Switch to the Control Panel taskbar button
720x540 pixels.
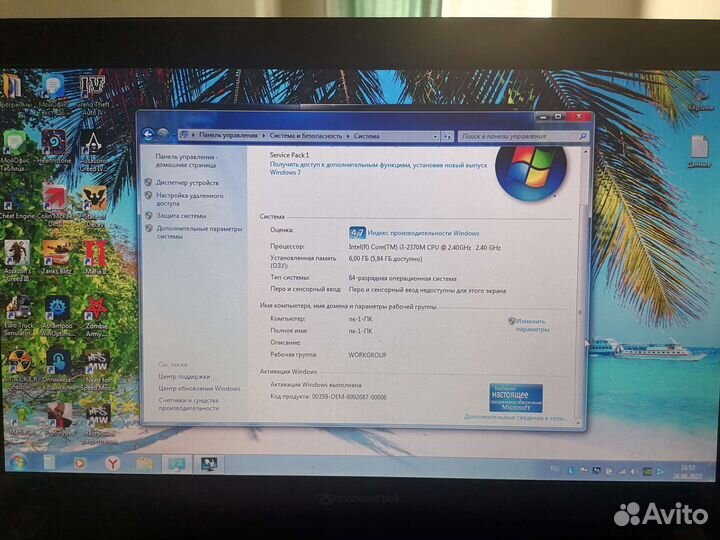(x=177, y=464)
